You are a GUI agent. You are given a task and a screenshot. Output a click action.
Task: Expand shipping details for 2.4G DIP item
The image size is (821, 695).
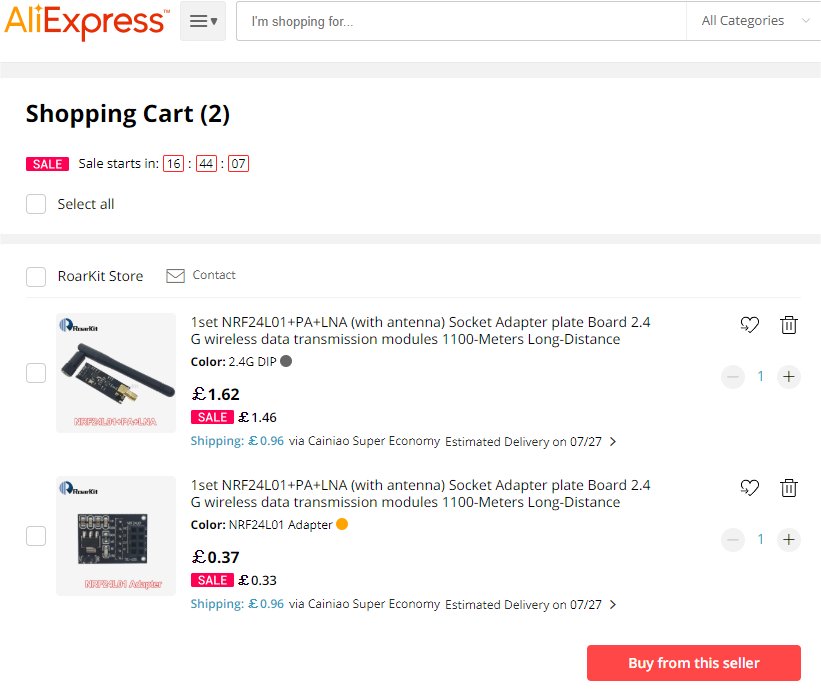(613, 441)
